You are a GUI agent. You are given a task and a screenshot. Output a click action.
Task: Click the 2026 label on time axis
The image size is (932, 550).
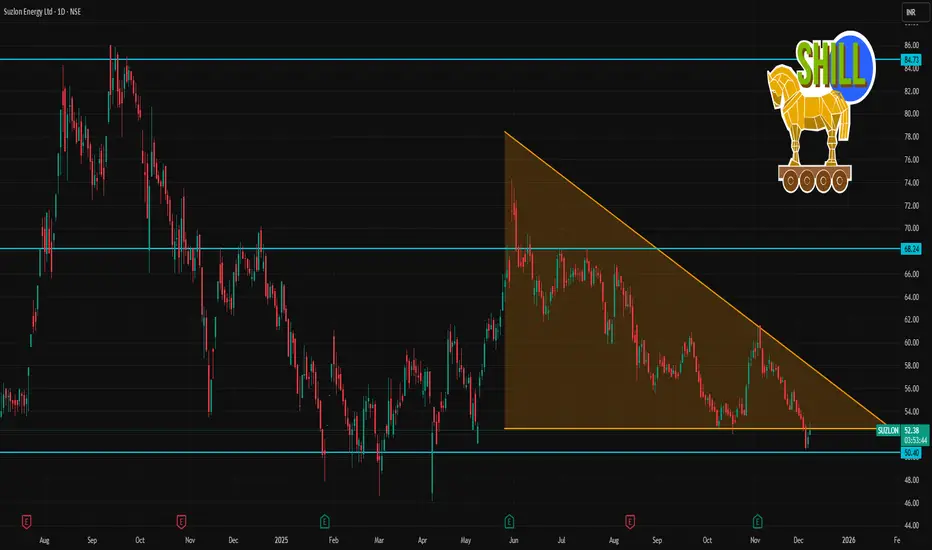(849, 540)
